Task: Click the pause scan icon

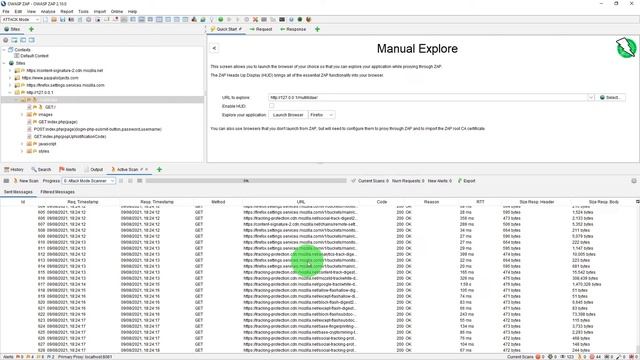Action: pos(121,181)
